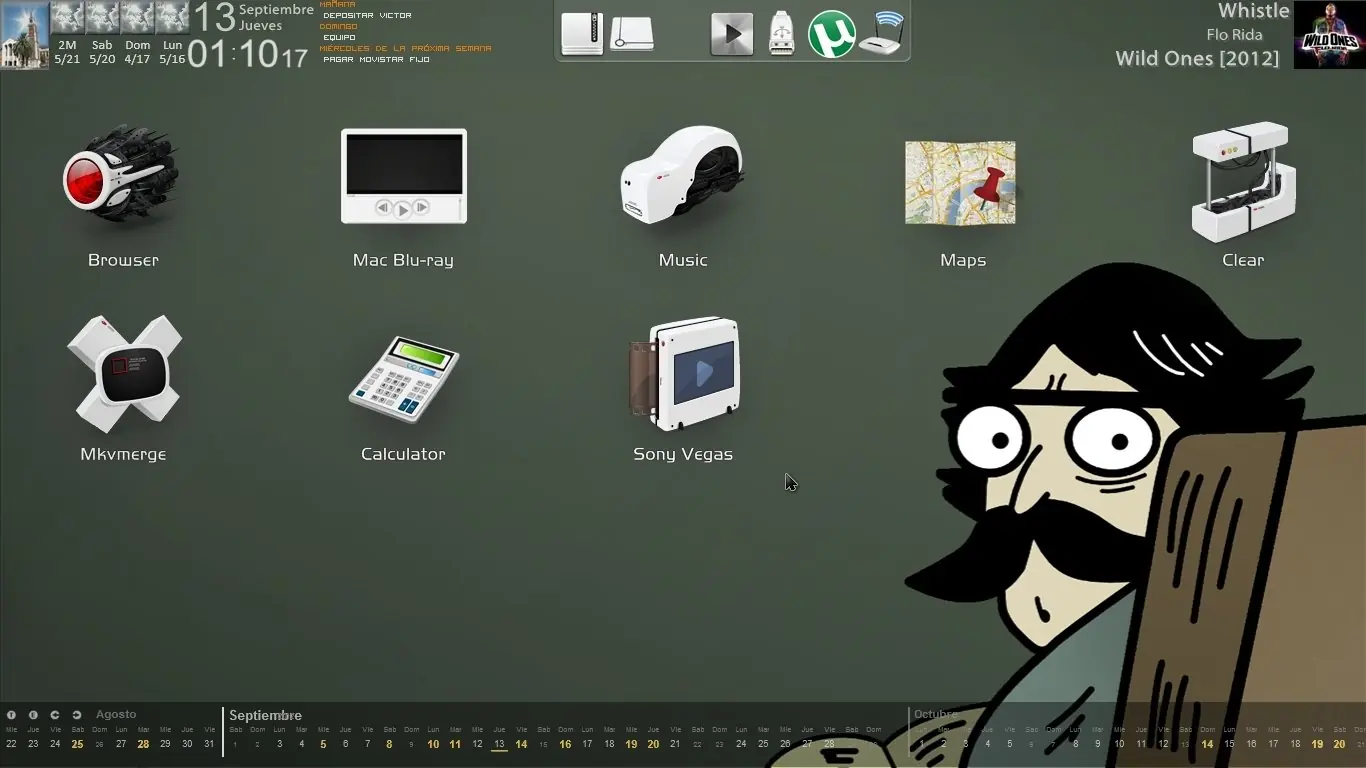Select September 14 in the calendar bar

coord(521,744)
